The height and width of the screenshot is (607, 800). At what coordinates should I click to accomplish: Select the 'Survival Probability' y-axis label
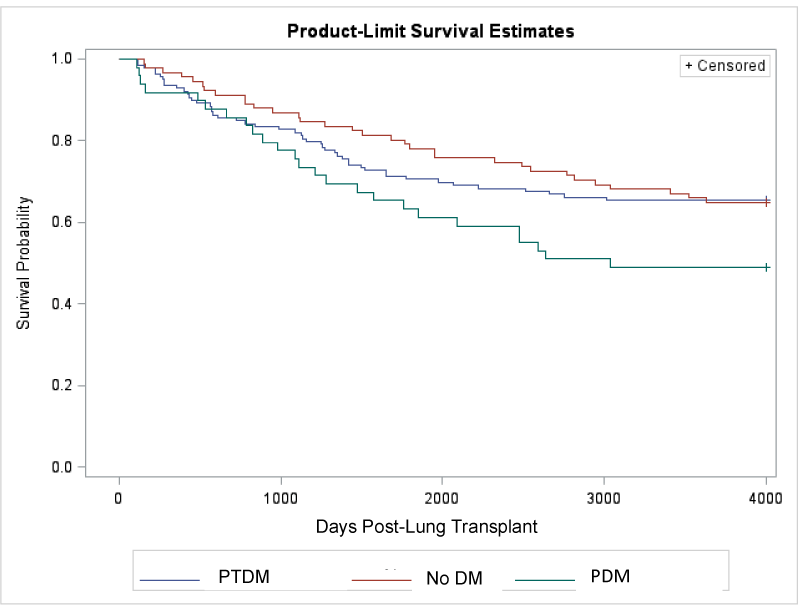(23, 262)
